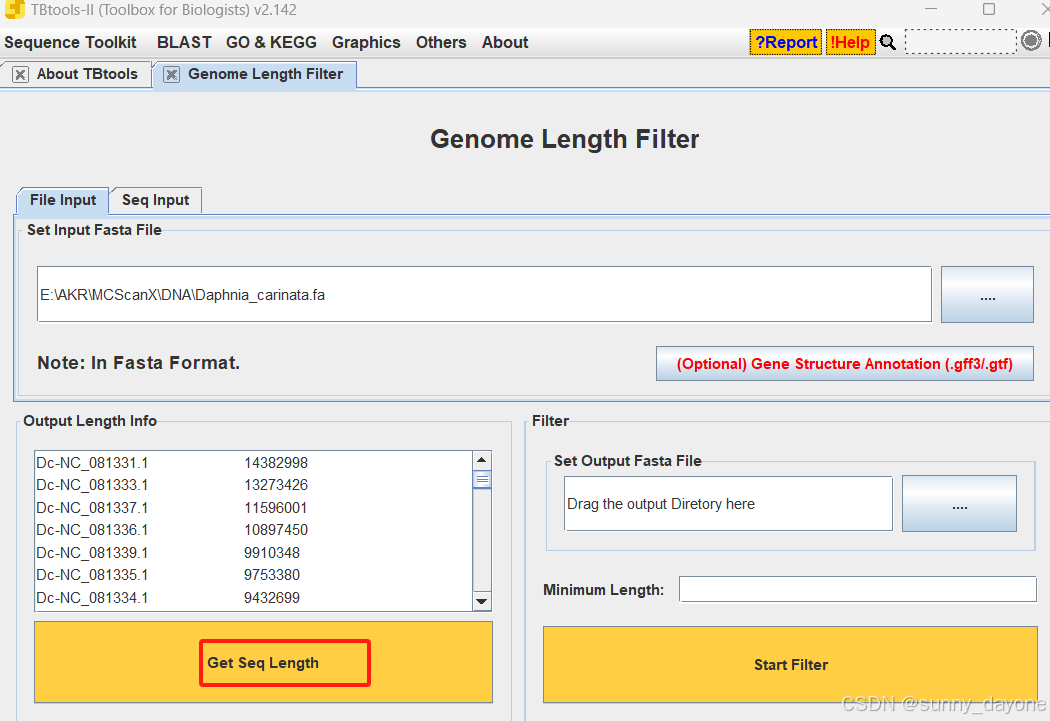
Task: Click the length list scrollbar thumb
Action: tap(481, 479)
